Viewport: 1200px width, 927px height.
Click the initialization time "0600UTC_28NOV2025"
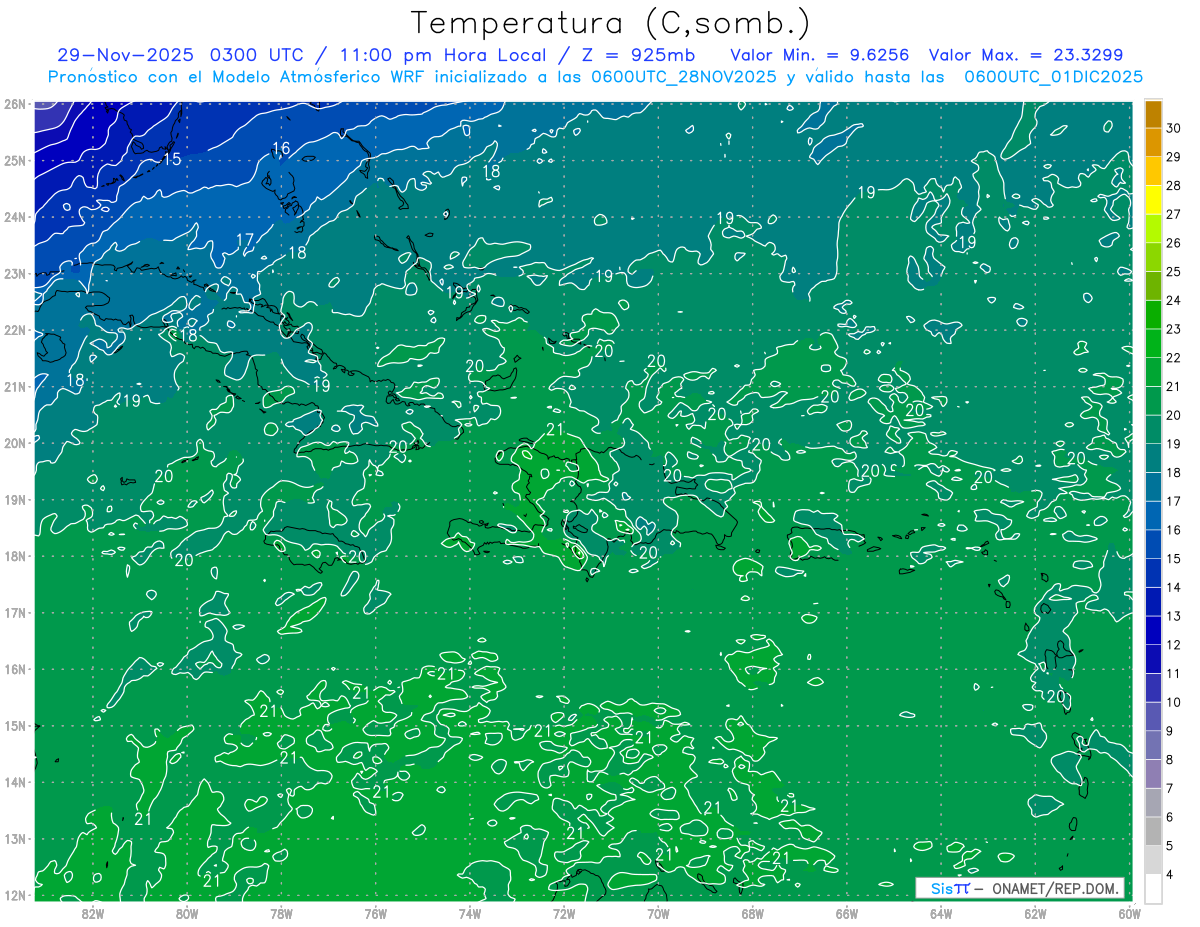[683, 77]
